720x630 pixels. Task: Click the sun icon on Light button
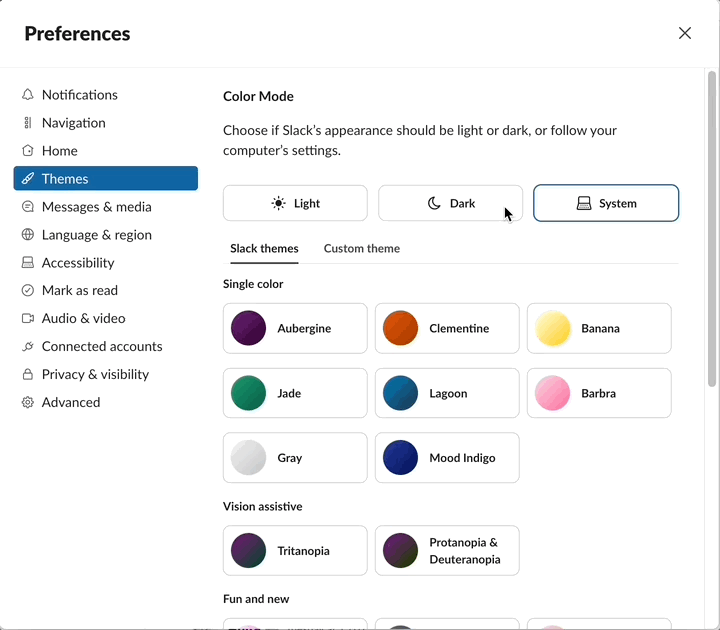[x=278, y=203]
